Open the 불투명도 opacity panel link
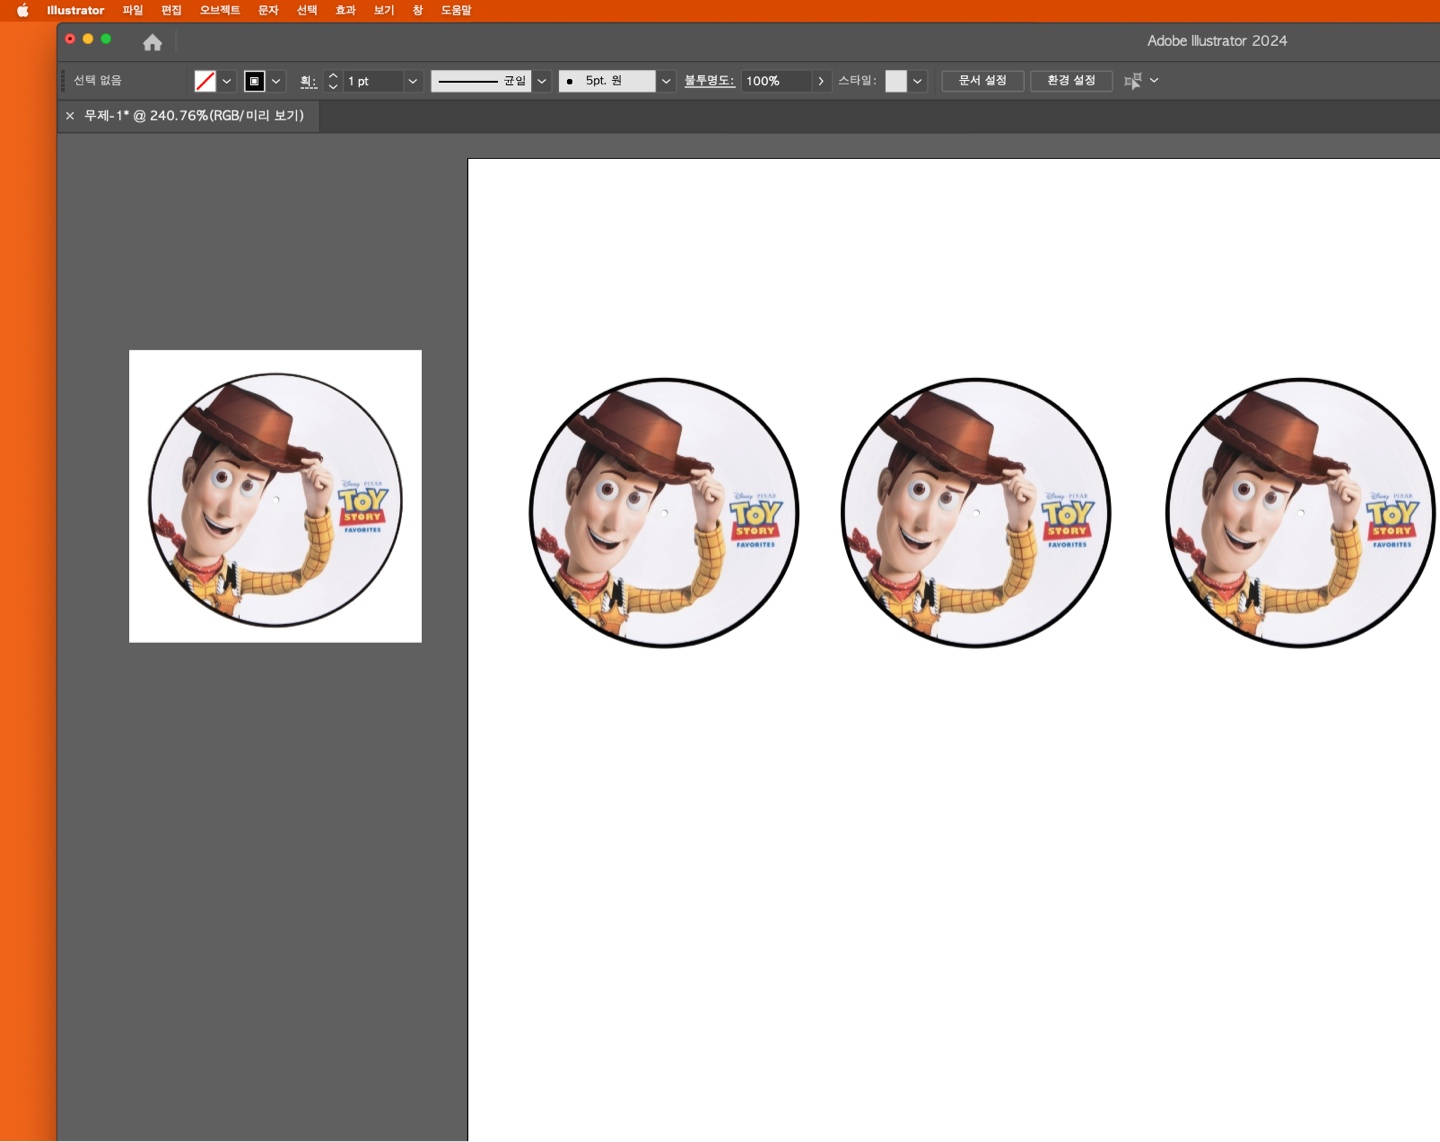 pyautogui.click(x=709, y=81)
